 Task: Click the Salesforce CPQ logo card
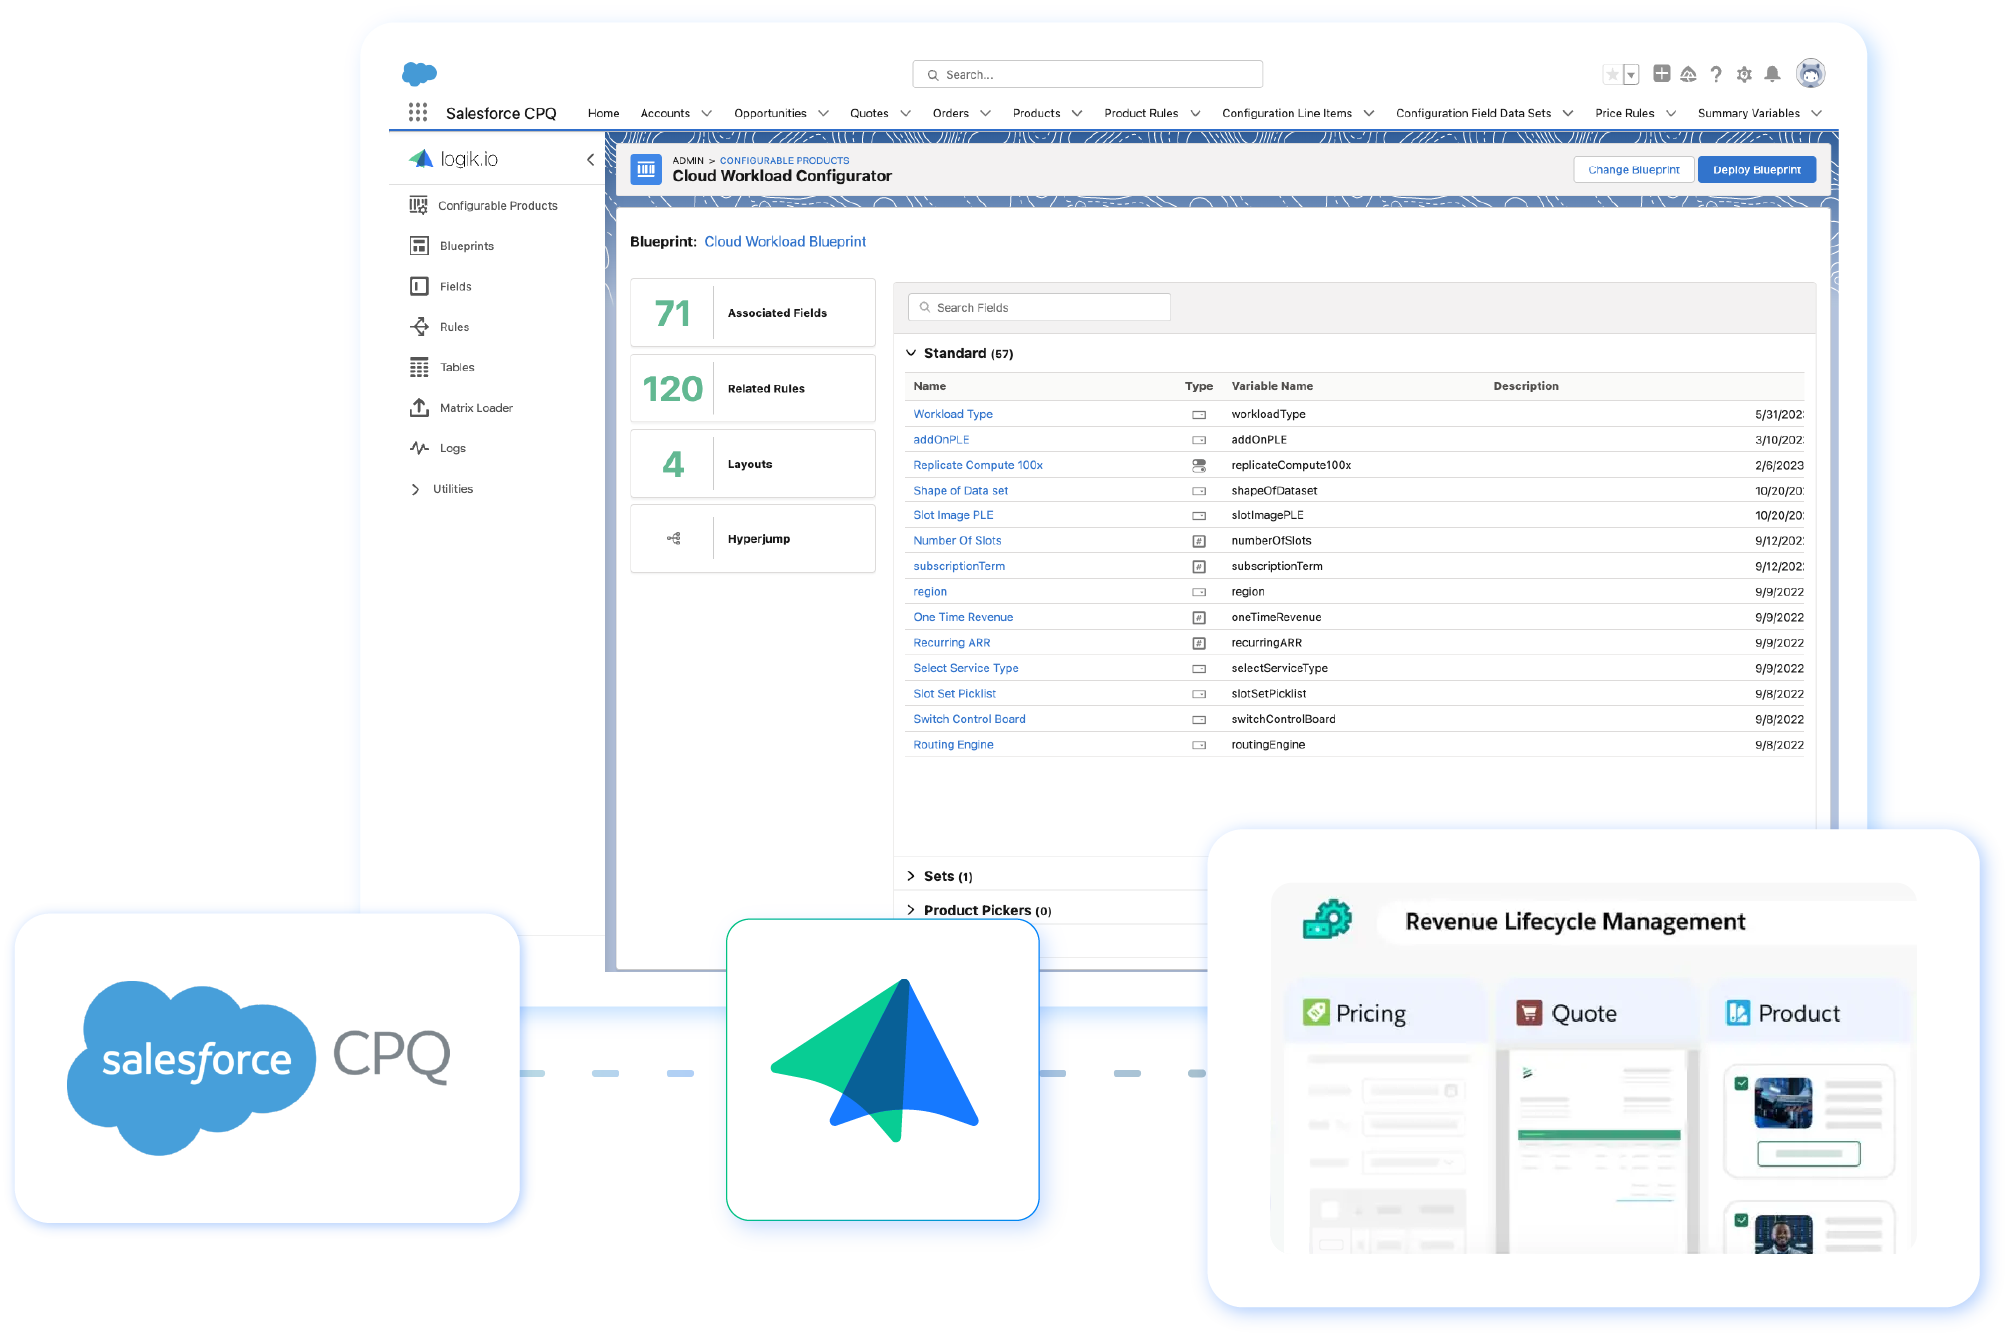pyautogui.click(x=267, y=1067)
